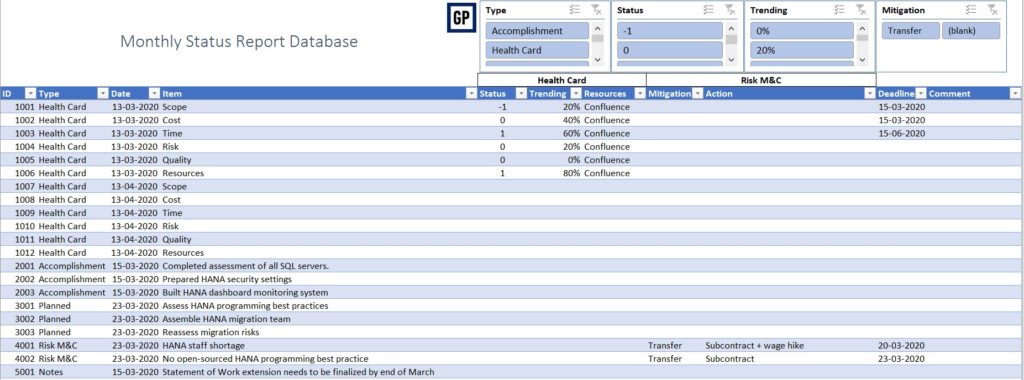Toggle multi-select in the Trending slicer
This screenshot has width=1024, height=380.
[840, 10]
